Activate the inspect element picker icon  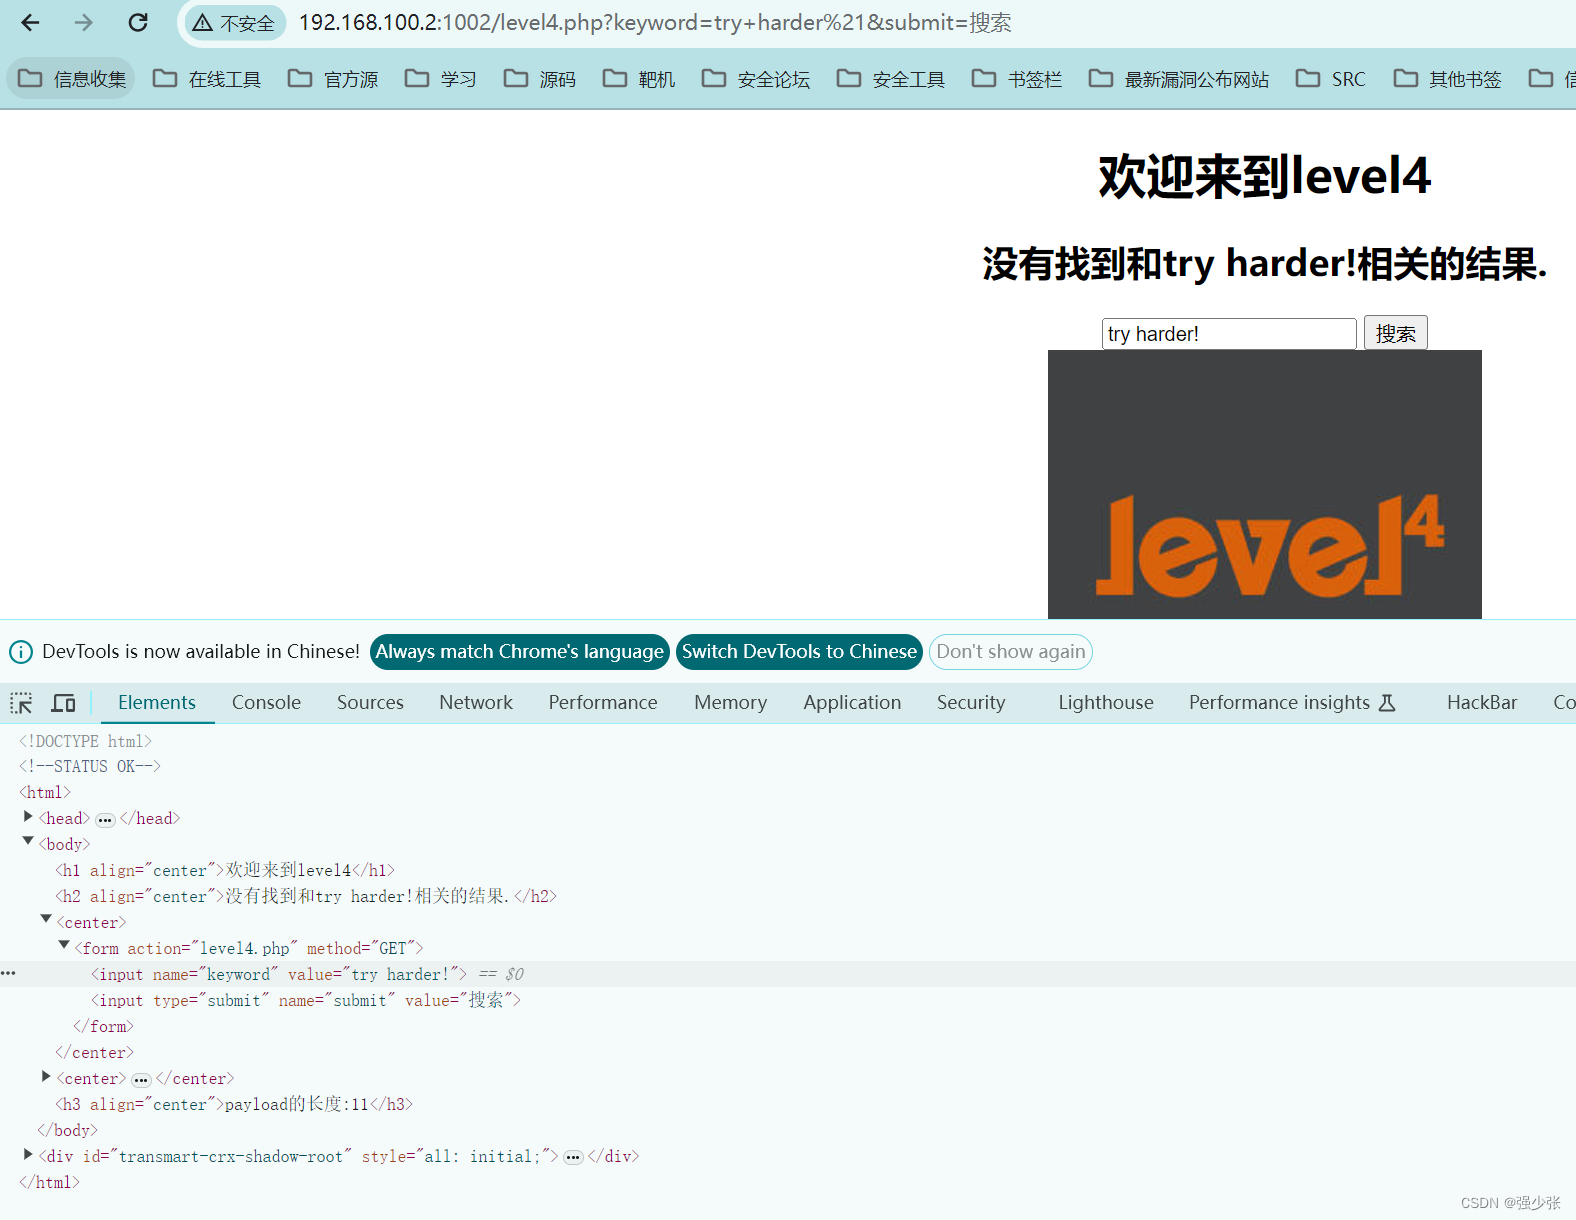tap(21, 703)
